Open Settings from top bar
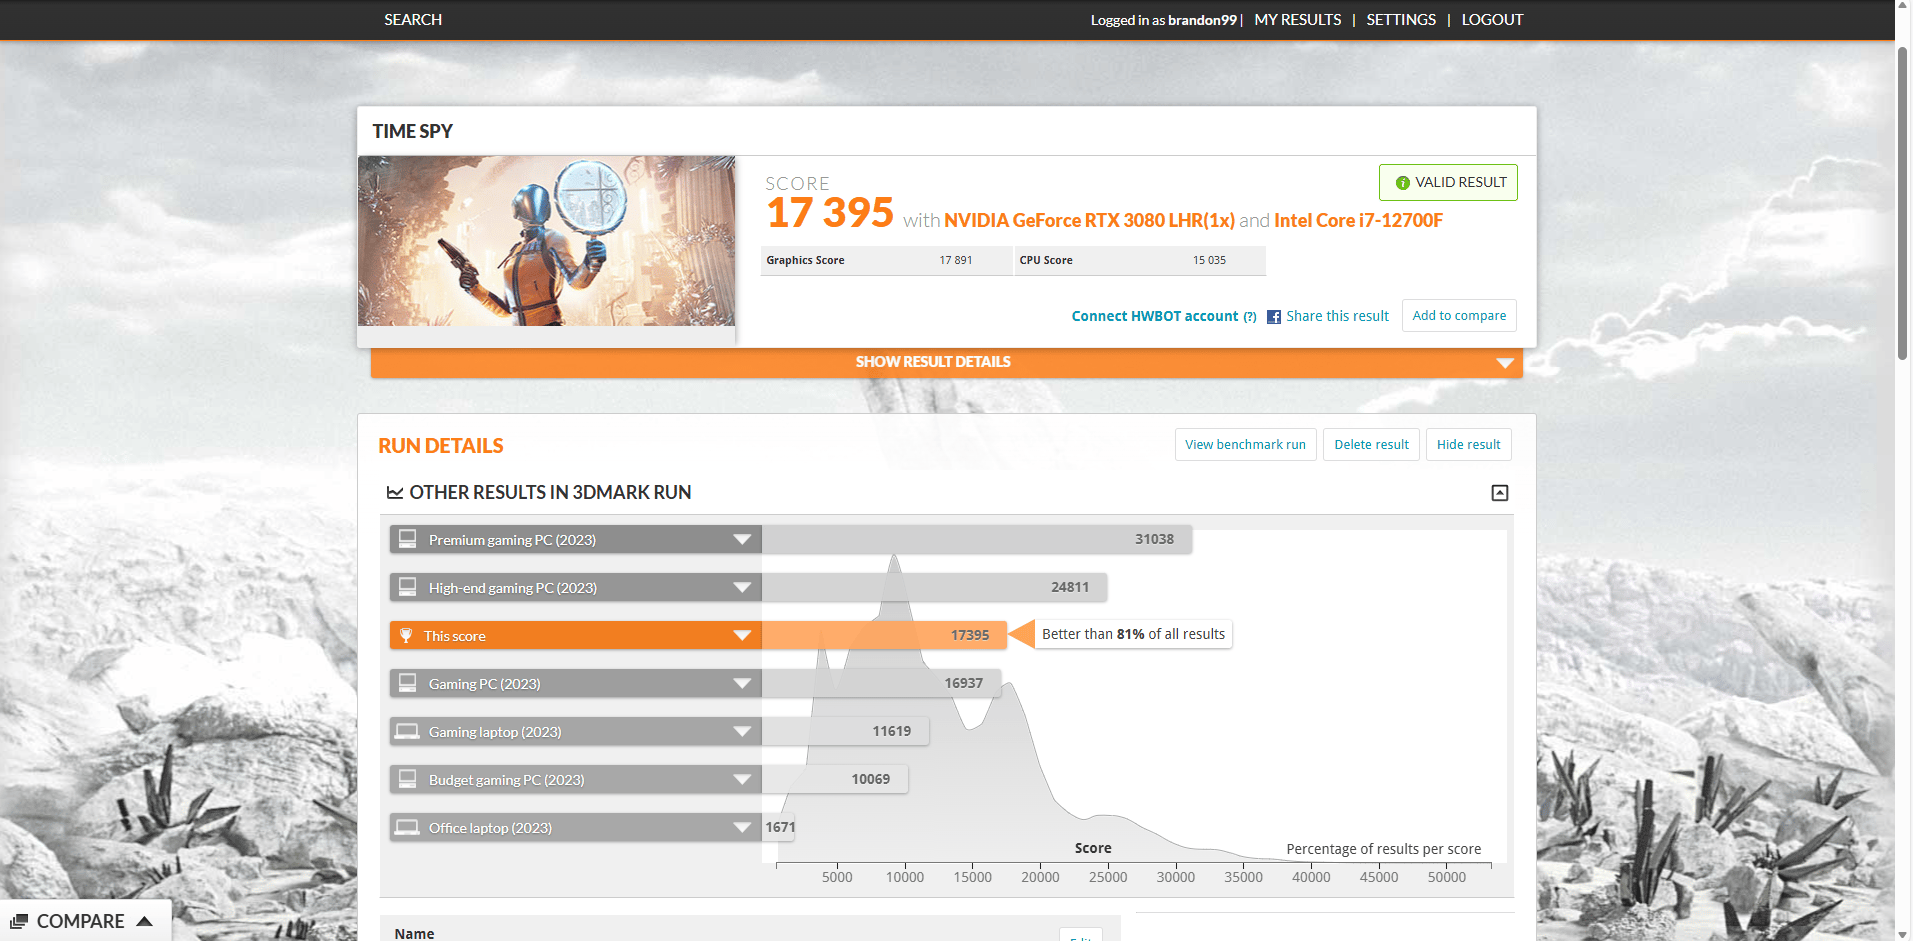This screenshot has width=1913, height=941. [x=1401, y=20]
